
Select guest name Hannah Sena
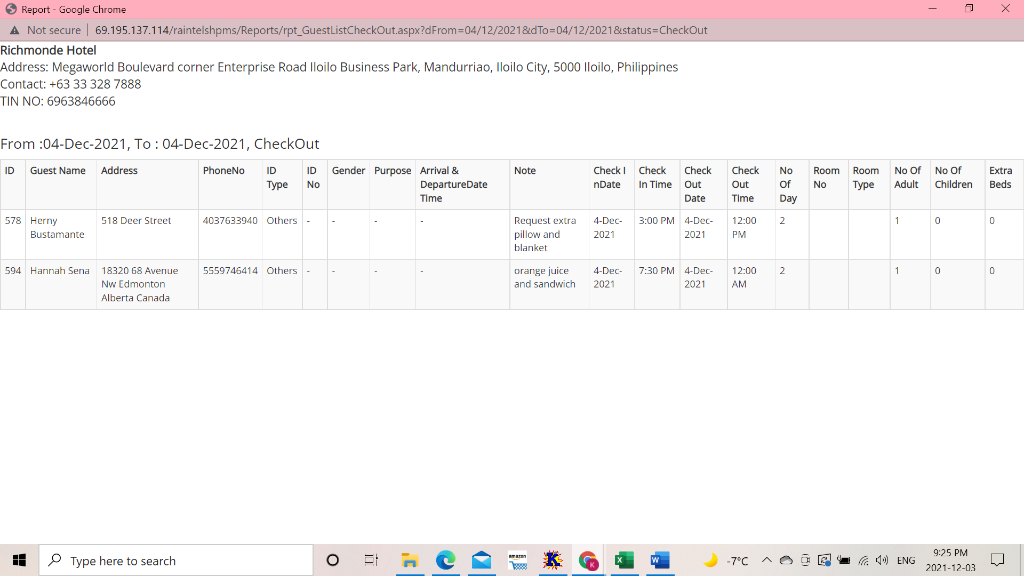59,271
